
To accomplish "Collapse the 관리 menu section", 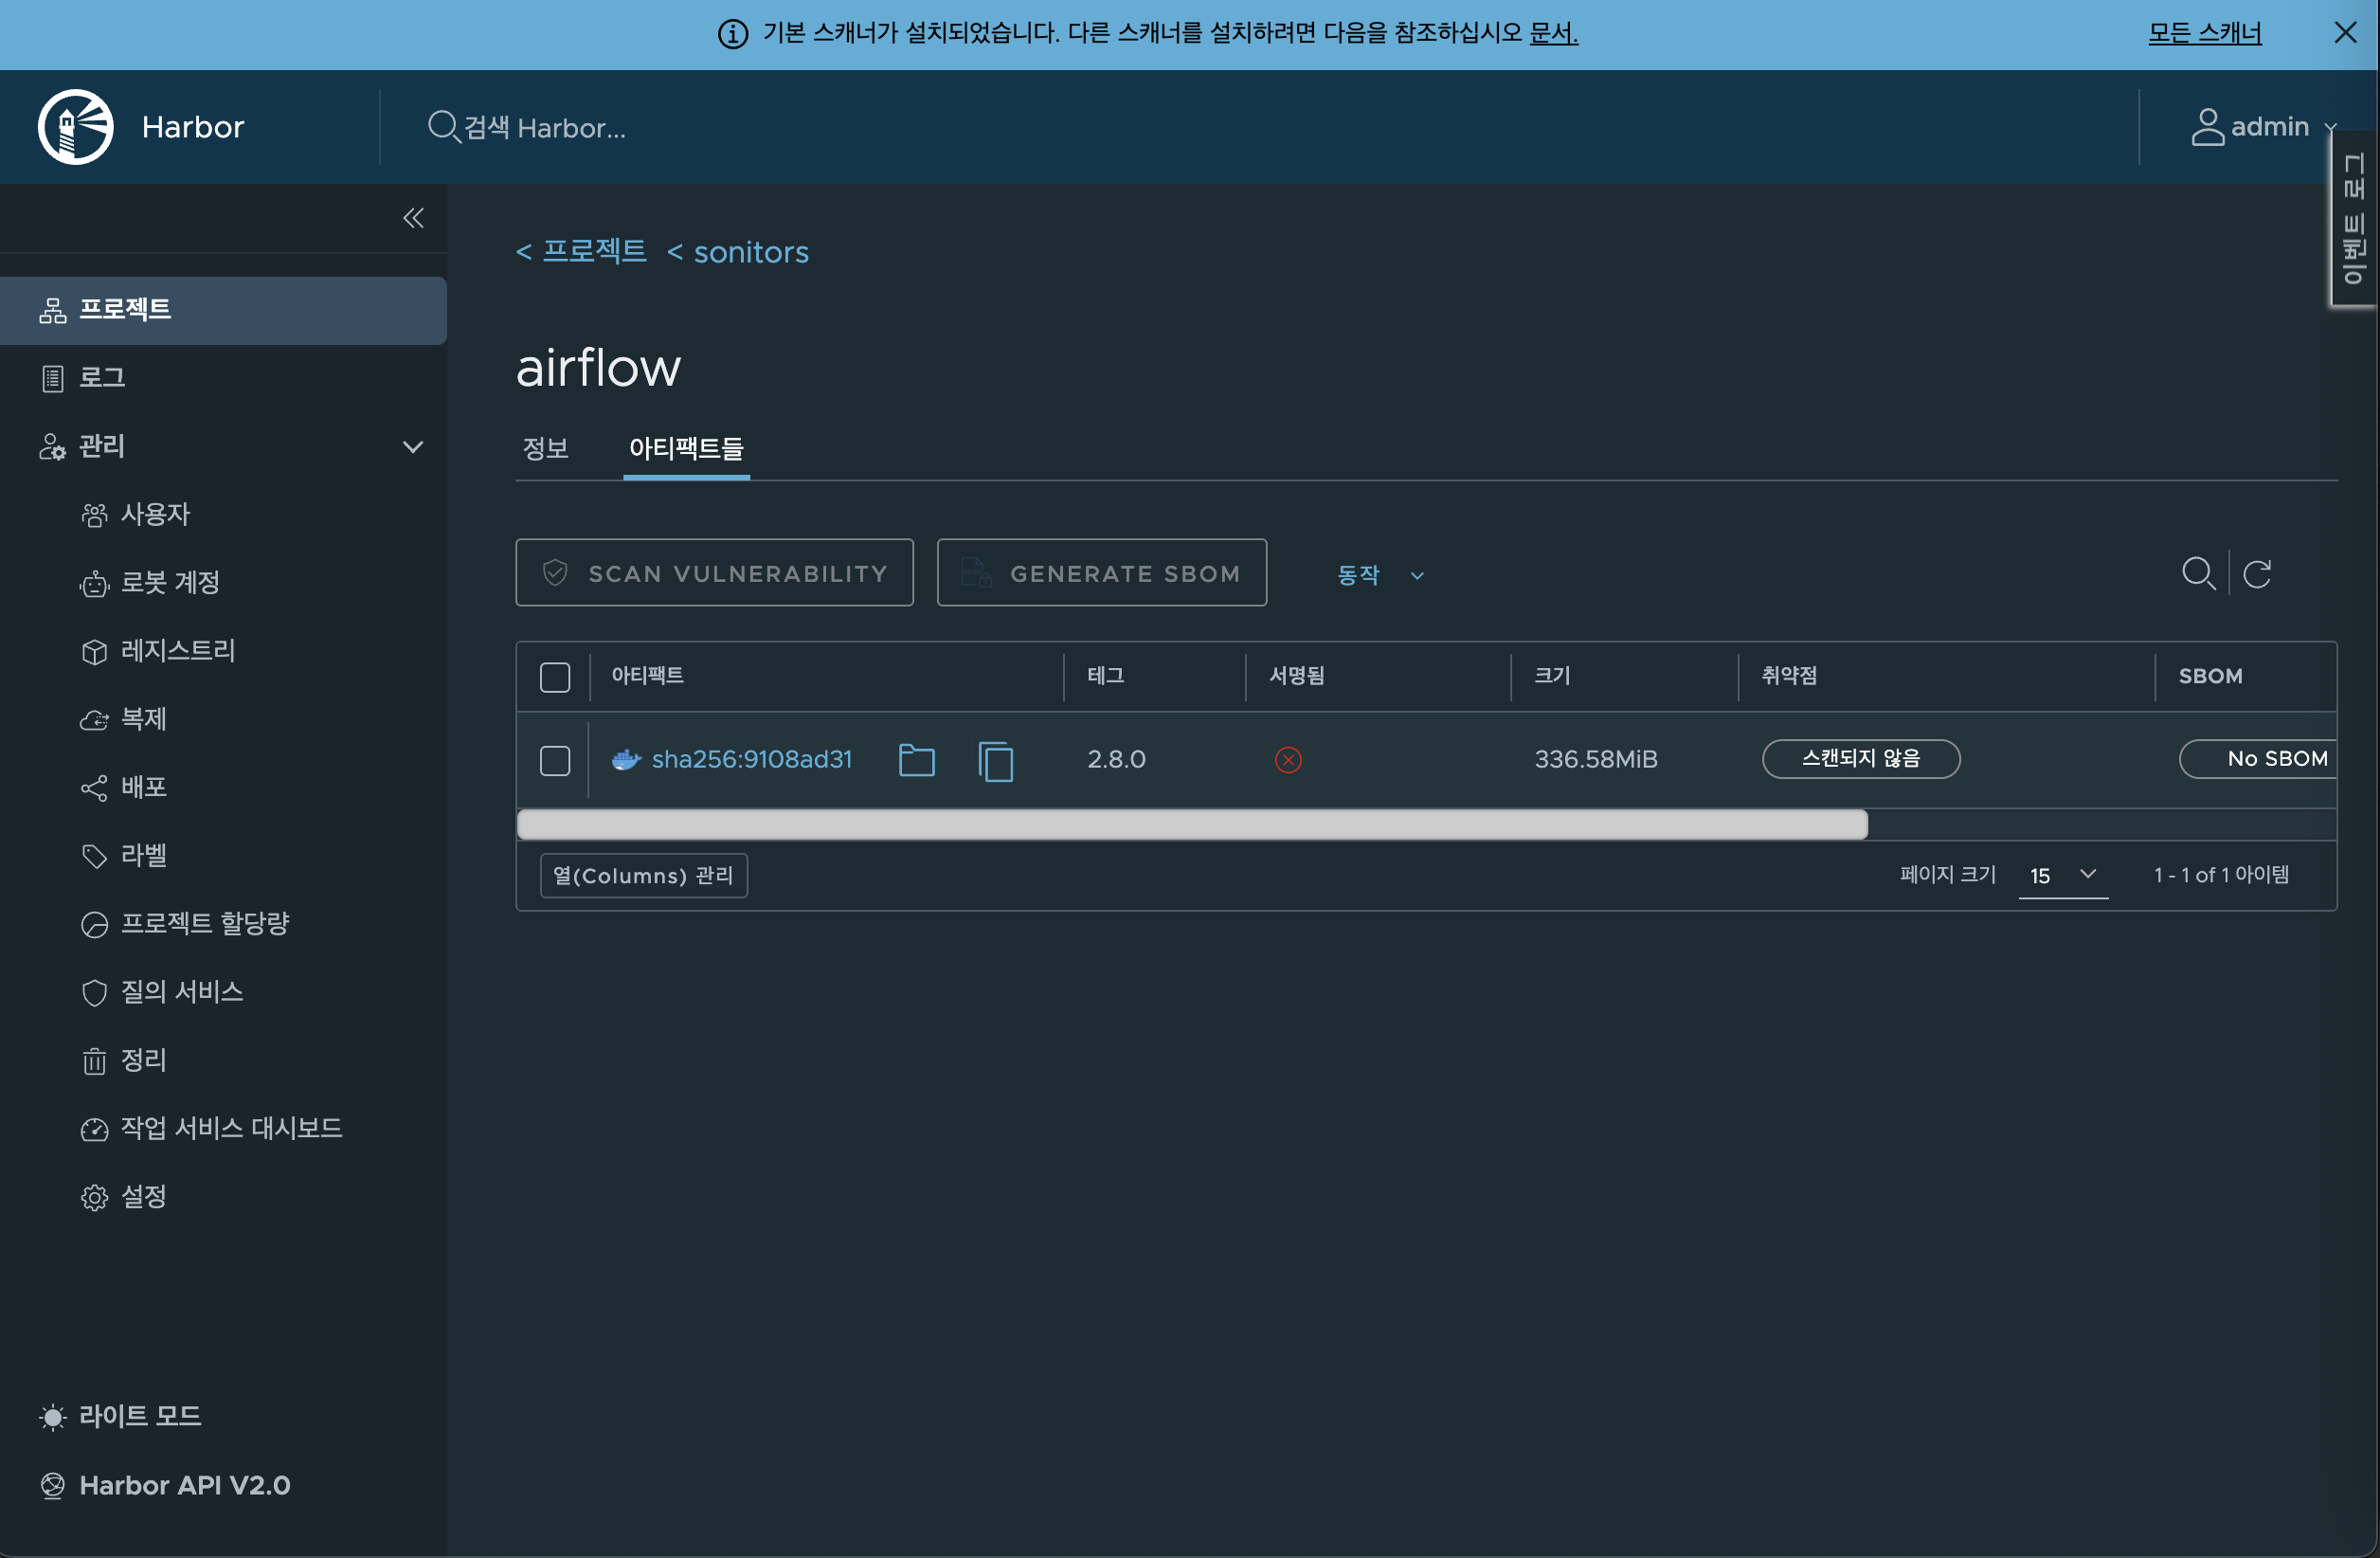I will (x=413, y=446).
